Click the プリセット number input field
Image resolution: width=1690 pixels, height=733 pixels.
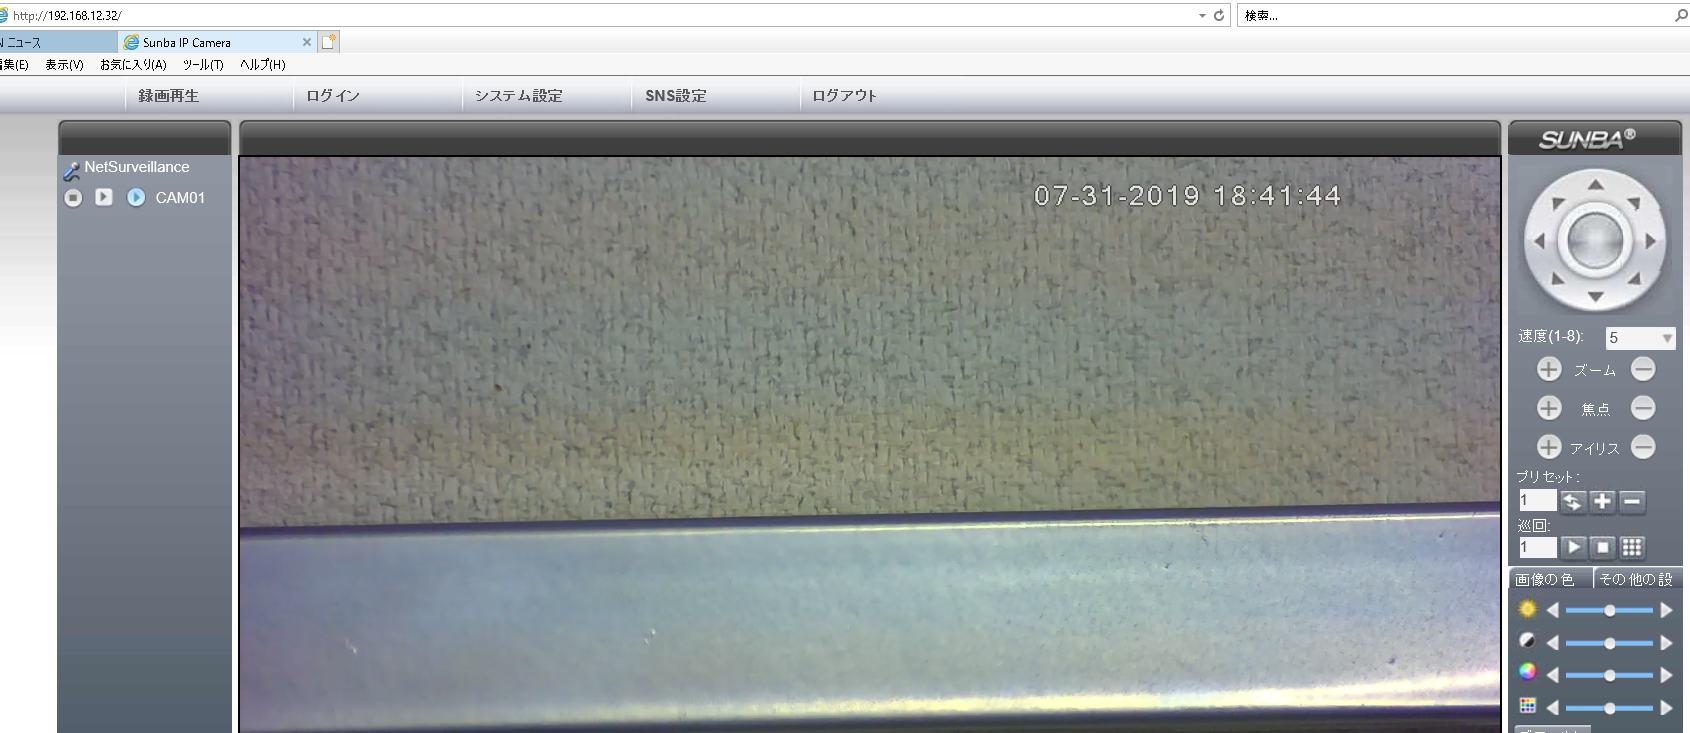1537,501
